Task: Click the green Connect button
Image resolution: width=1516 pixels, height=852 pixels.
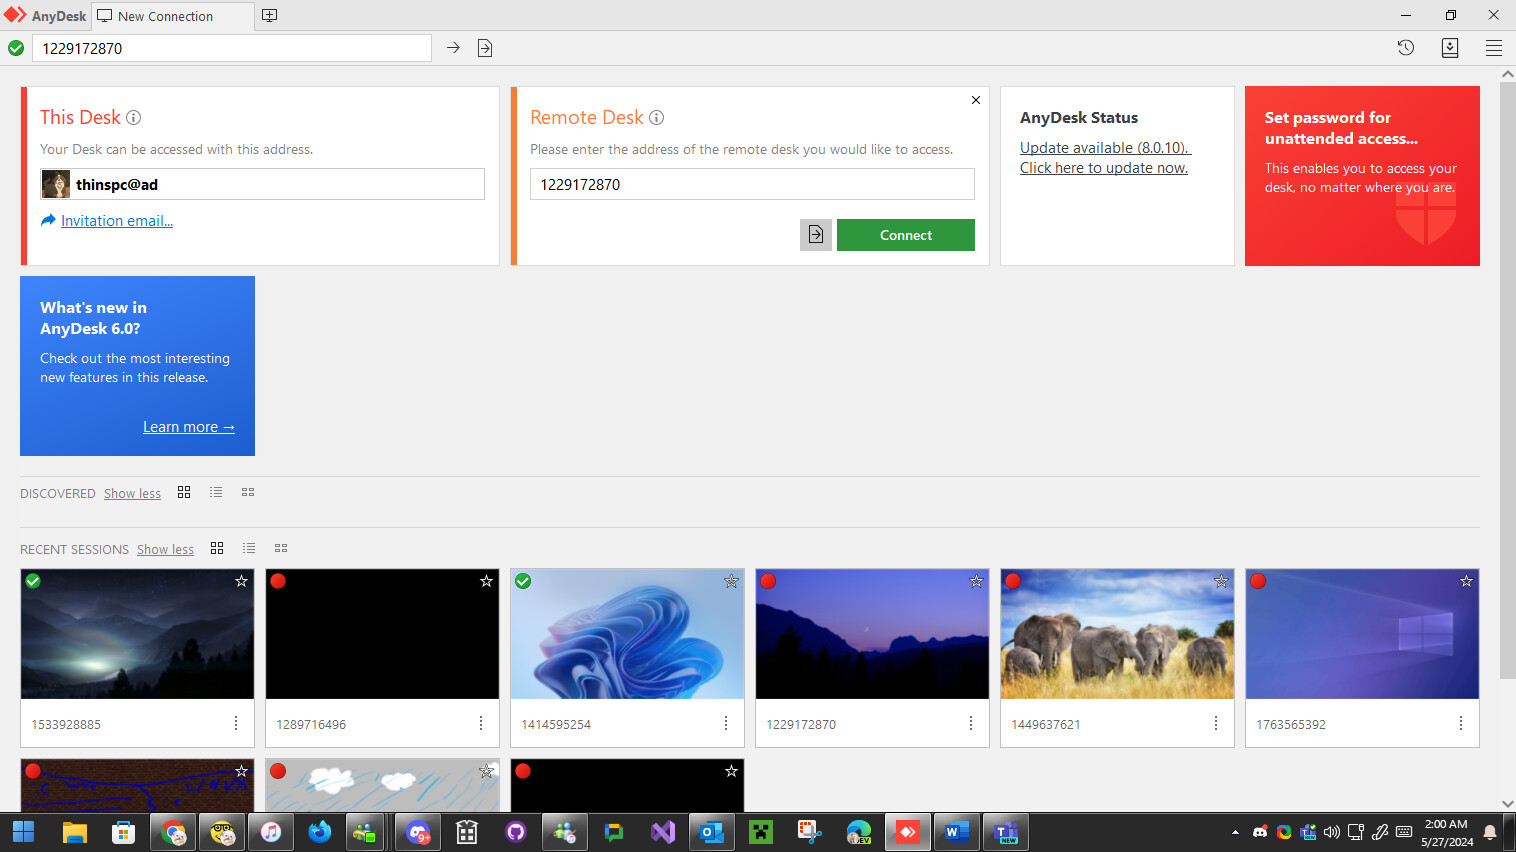Action: 905,235
